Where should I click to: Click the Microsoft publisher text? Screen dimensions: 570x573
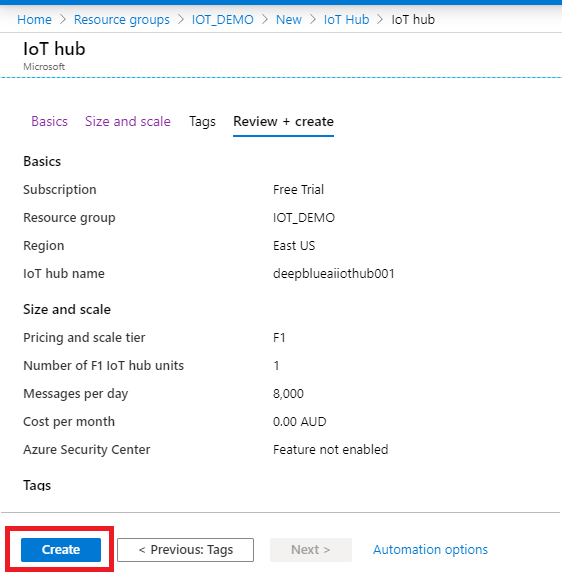coord(44,67)
